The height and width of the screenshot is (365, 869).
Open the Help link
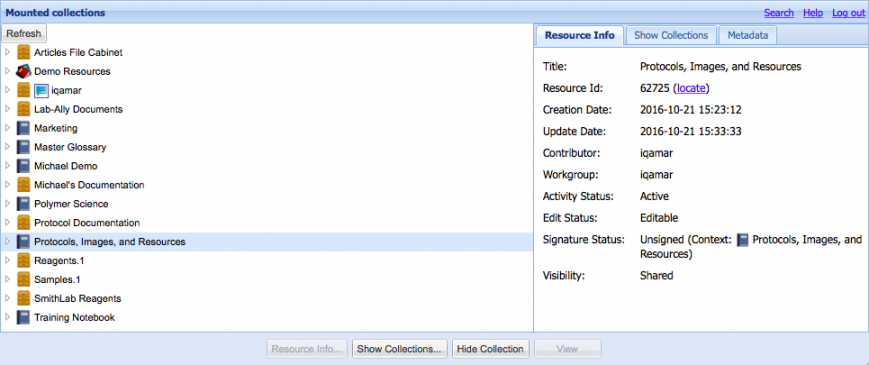click(812, 13)
